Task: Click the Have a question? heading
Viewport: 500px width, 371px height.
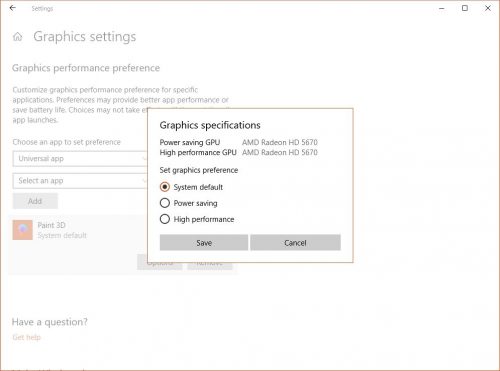Action: coord(50,322)
